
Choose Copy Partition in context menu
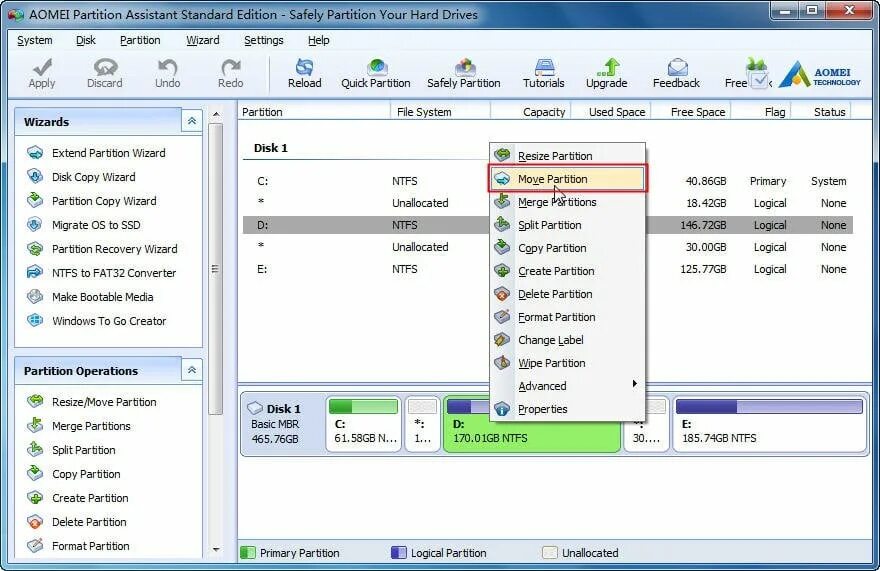tap(567, 248)
